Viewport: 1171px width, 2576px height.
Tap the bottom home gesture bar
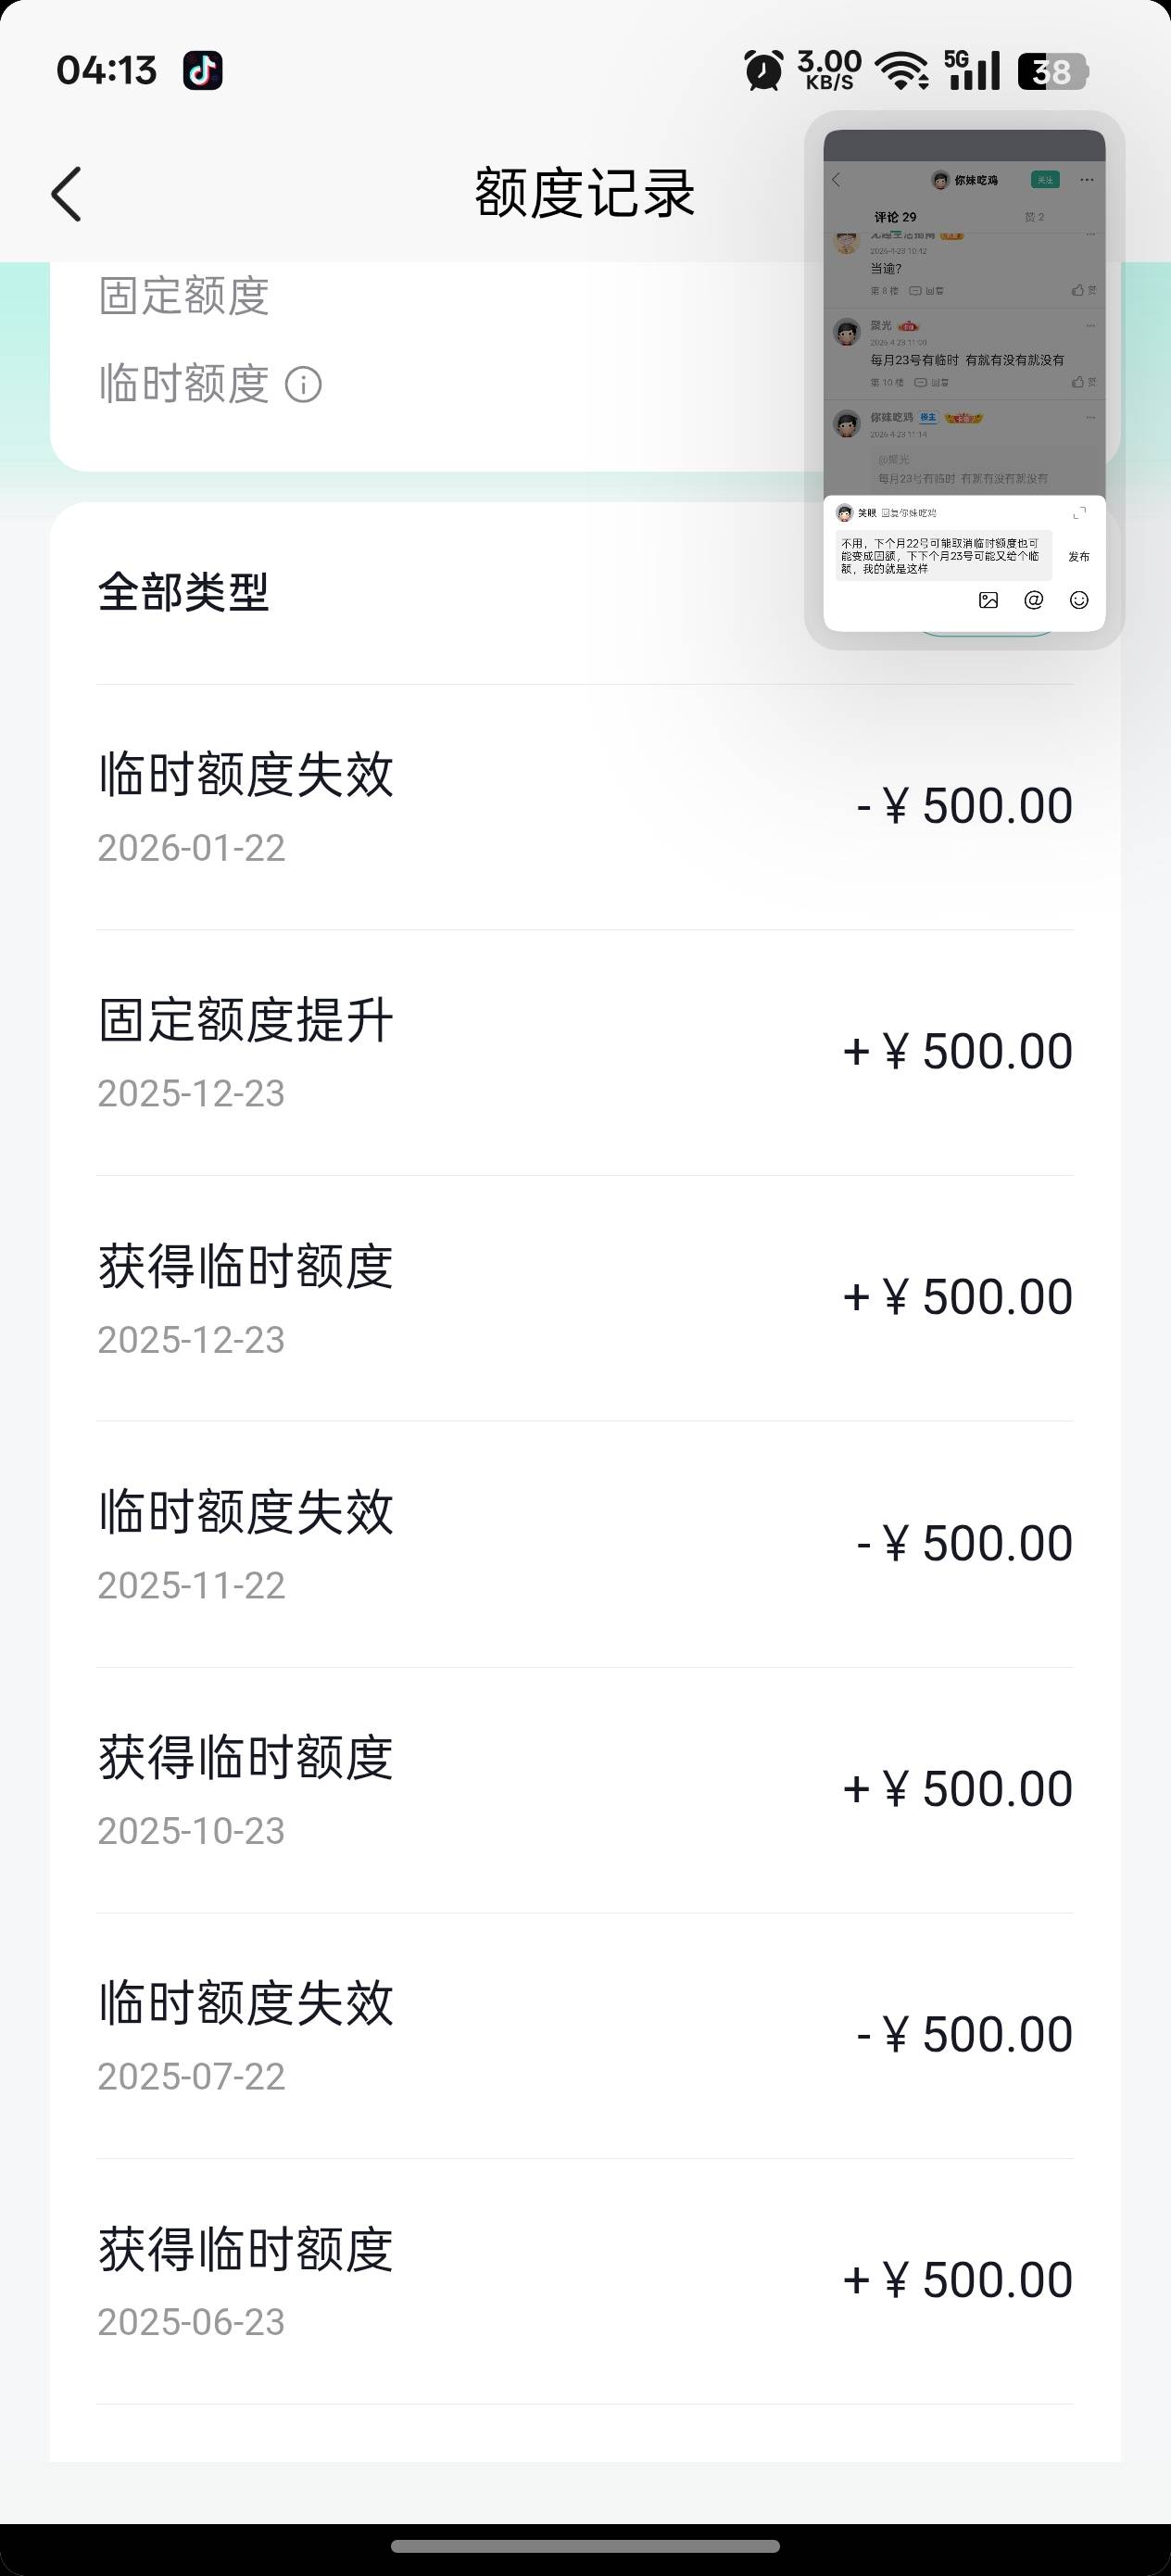[585, 2546]
